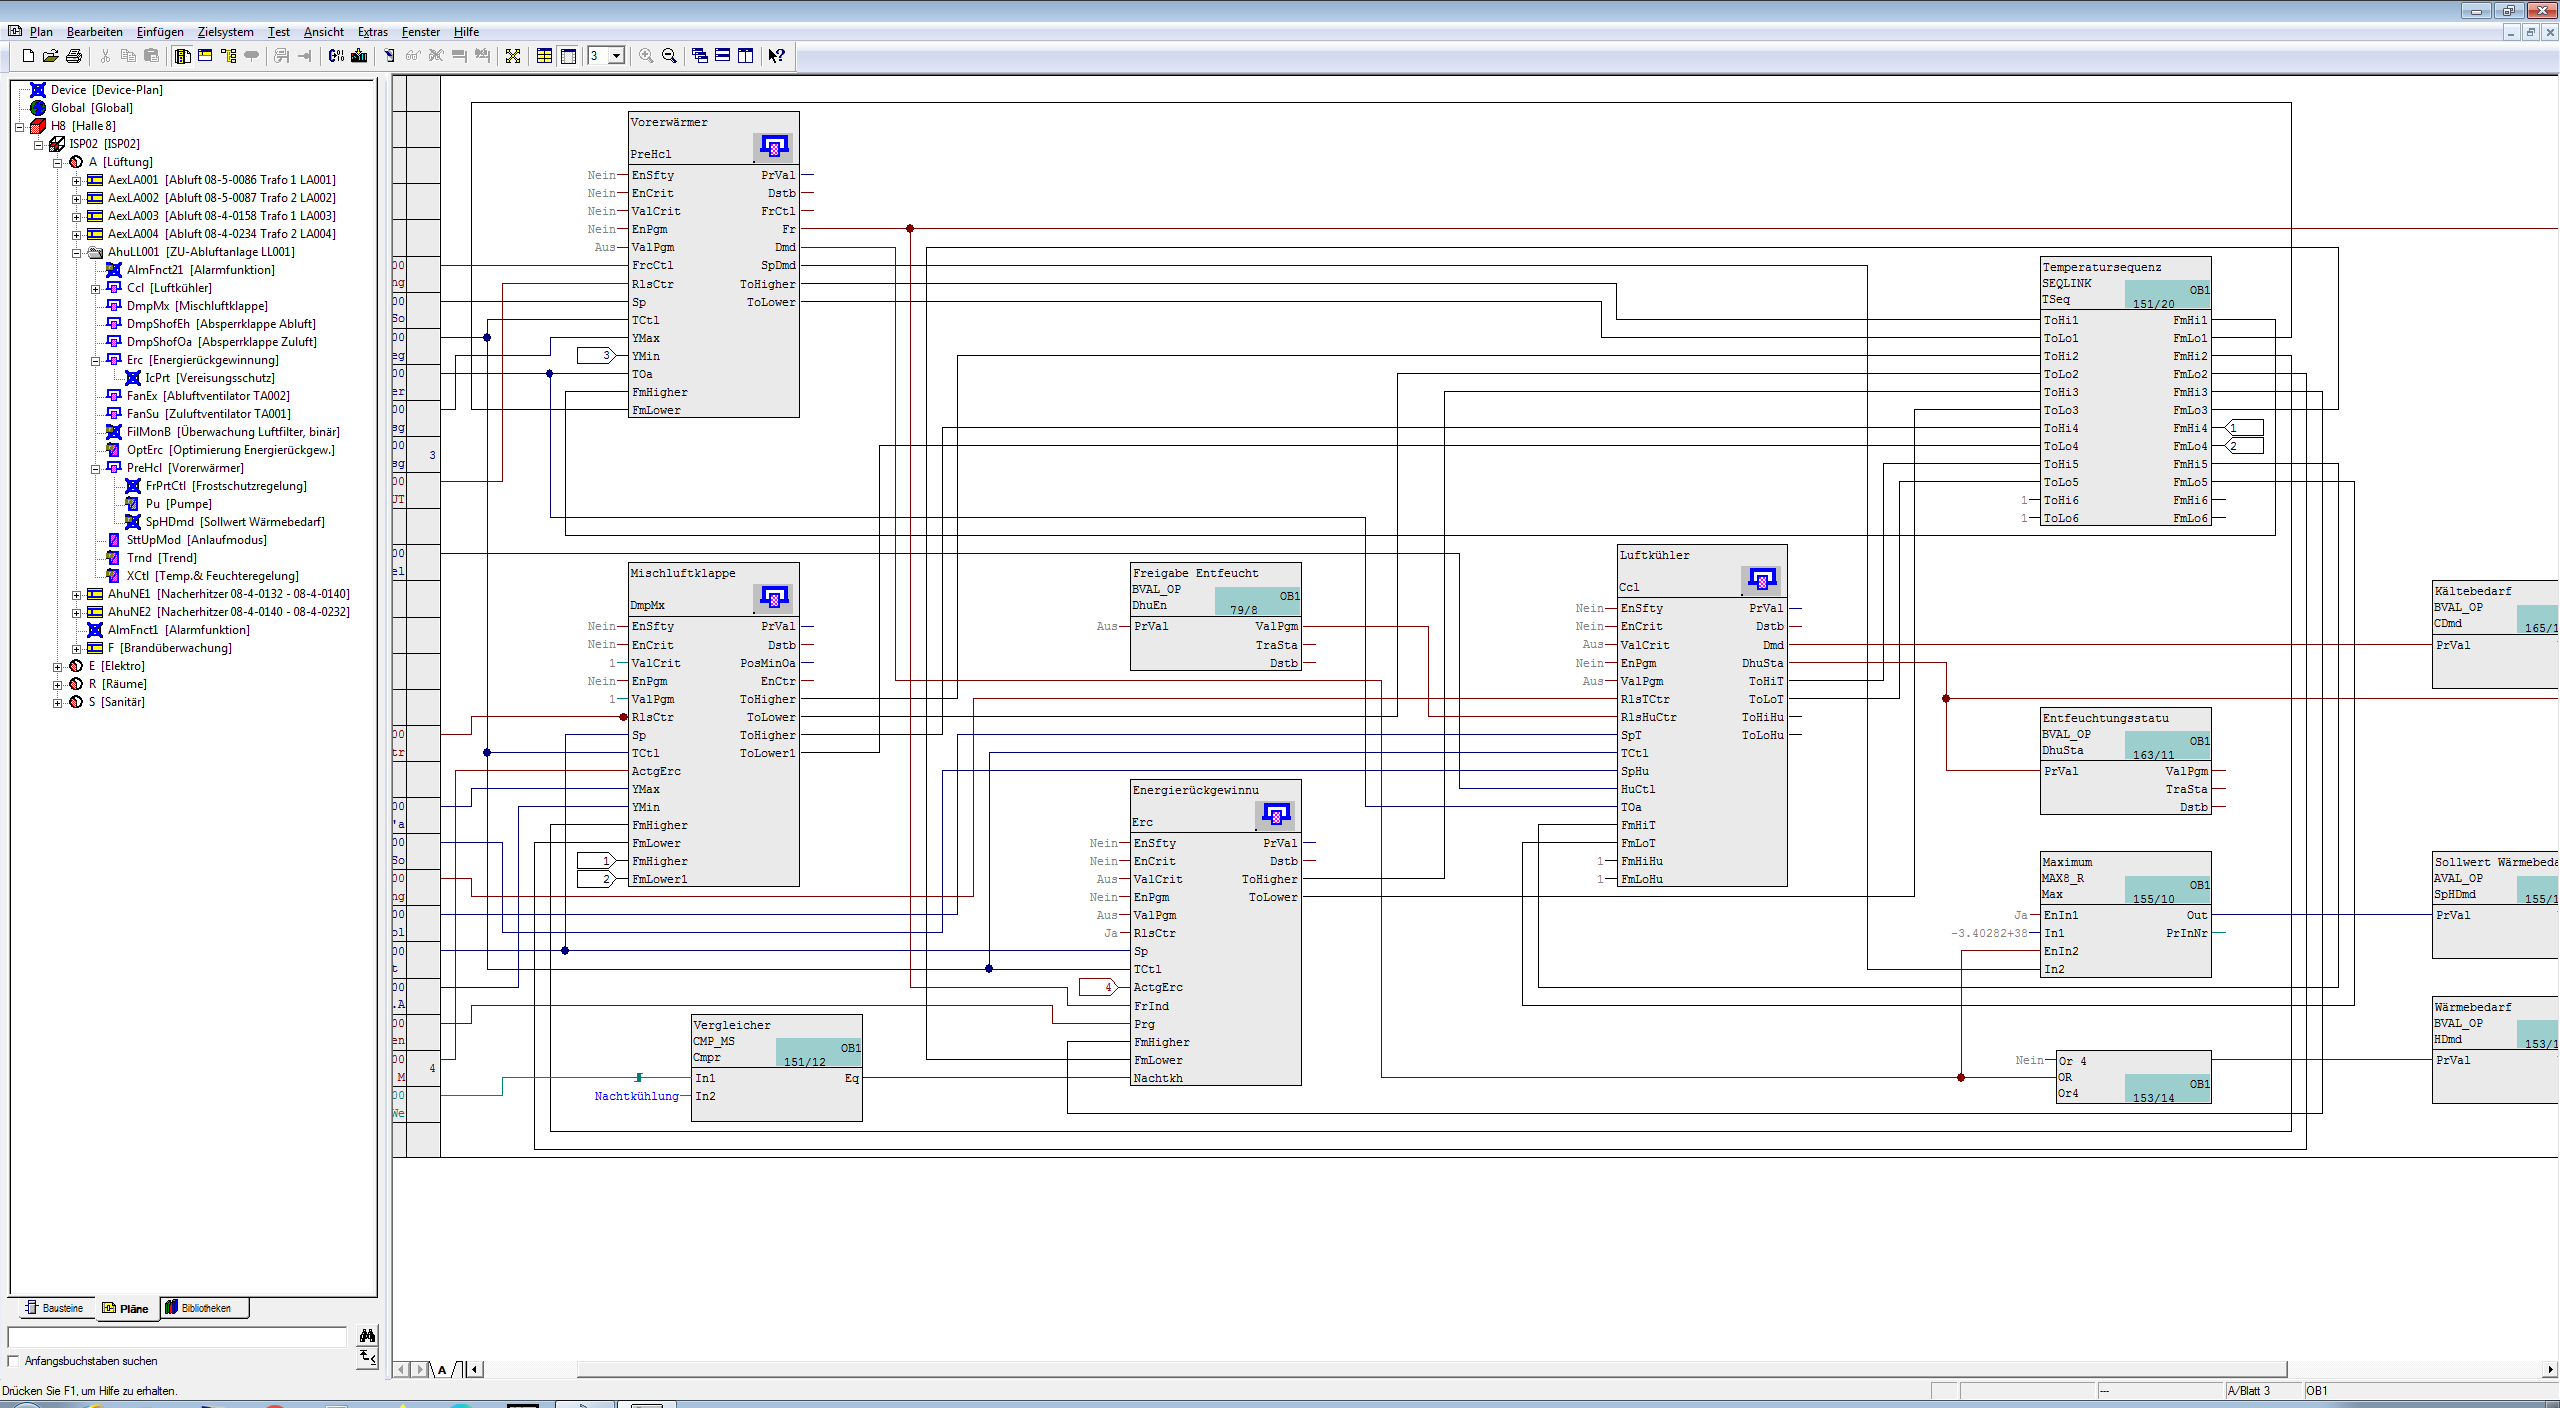2560x1408 pixels.
Task: Open the Zielsystem menu
Action: [x=225, y=32]
